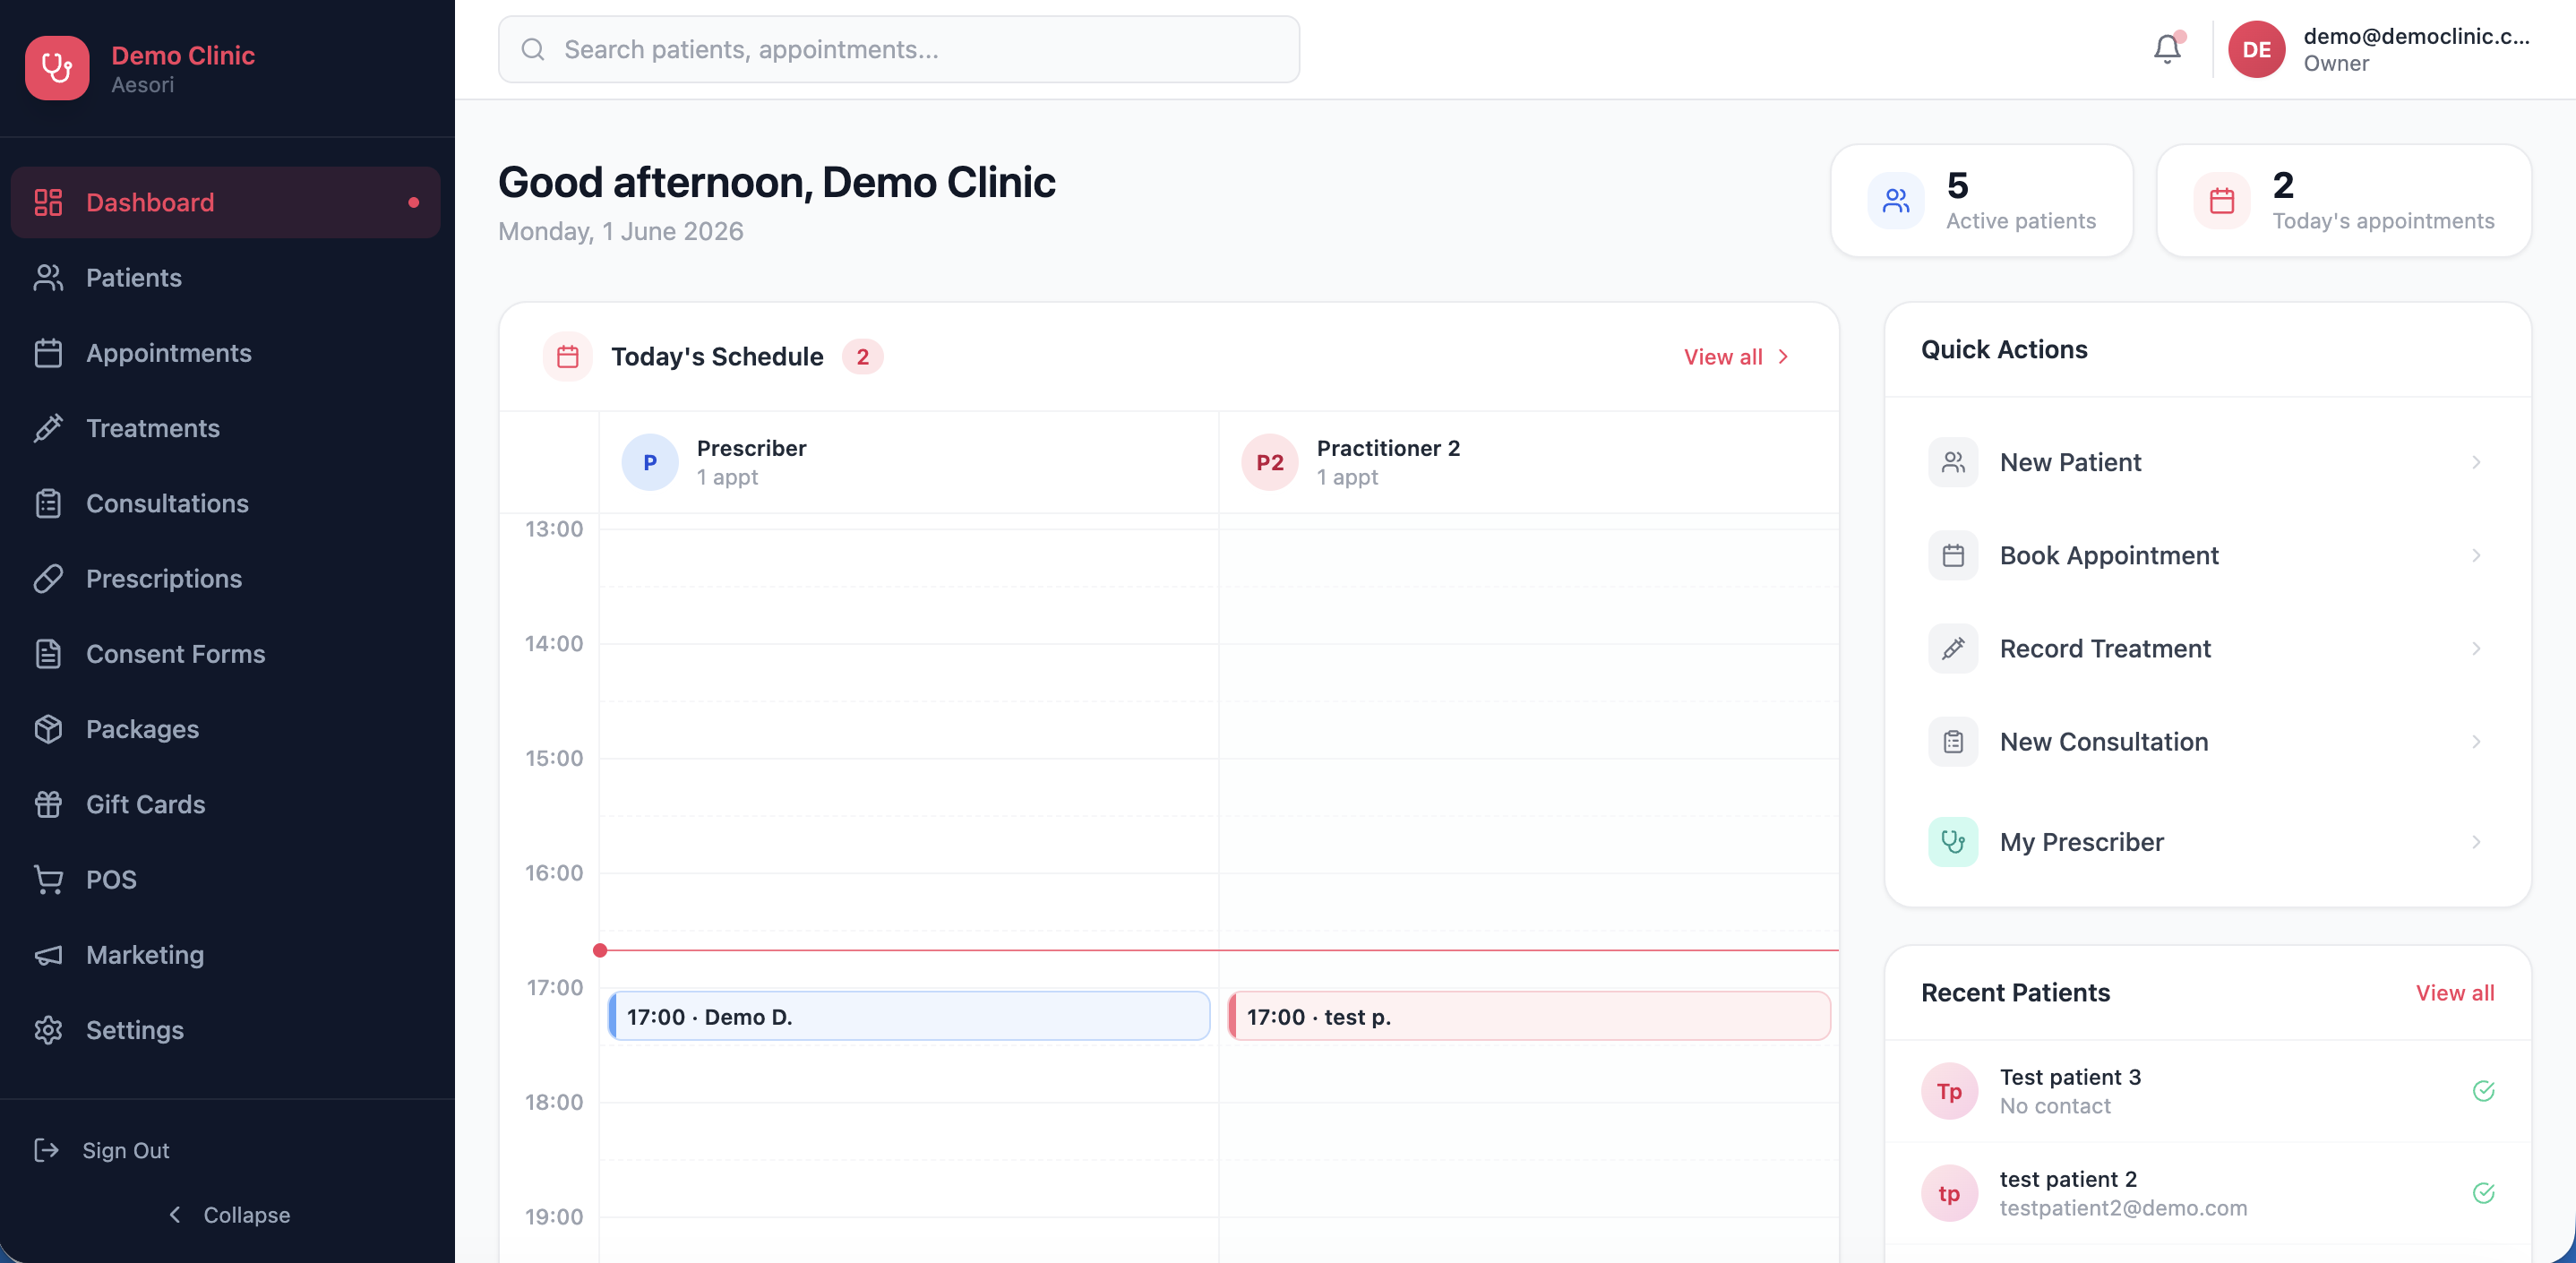
Task: Focus the Search patients, appointments field
Action: tap(899, 49)
